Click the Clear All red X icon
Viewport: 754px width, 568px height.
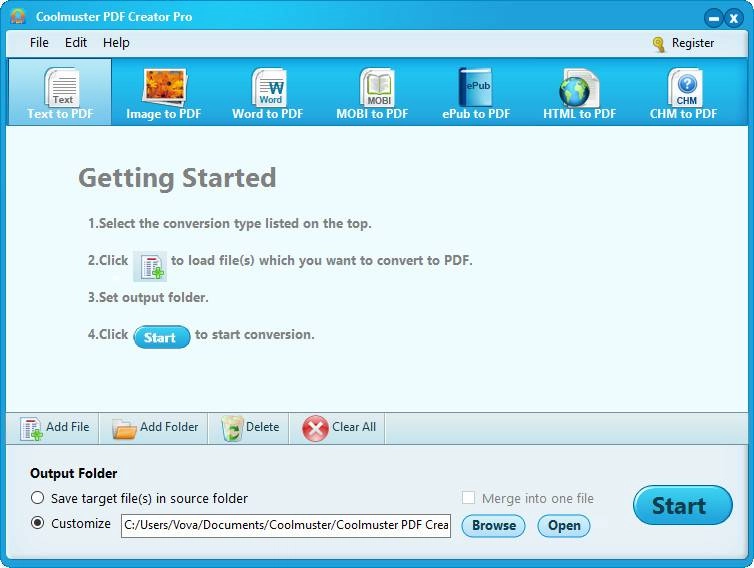[x=315, y=428]
